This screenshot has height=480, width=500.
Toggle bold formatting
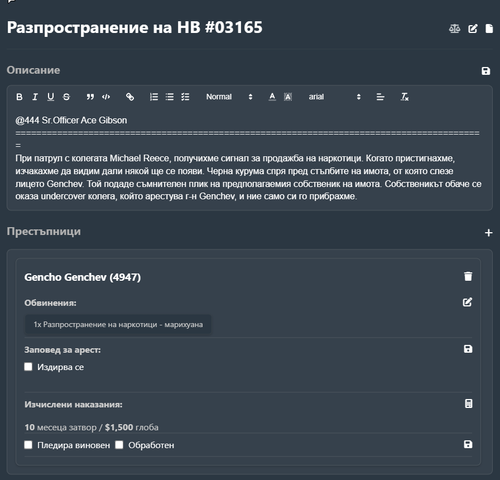pyautogui.click(x=19, y=97)
